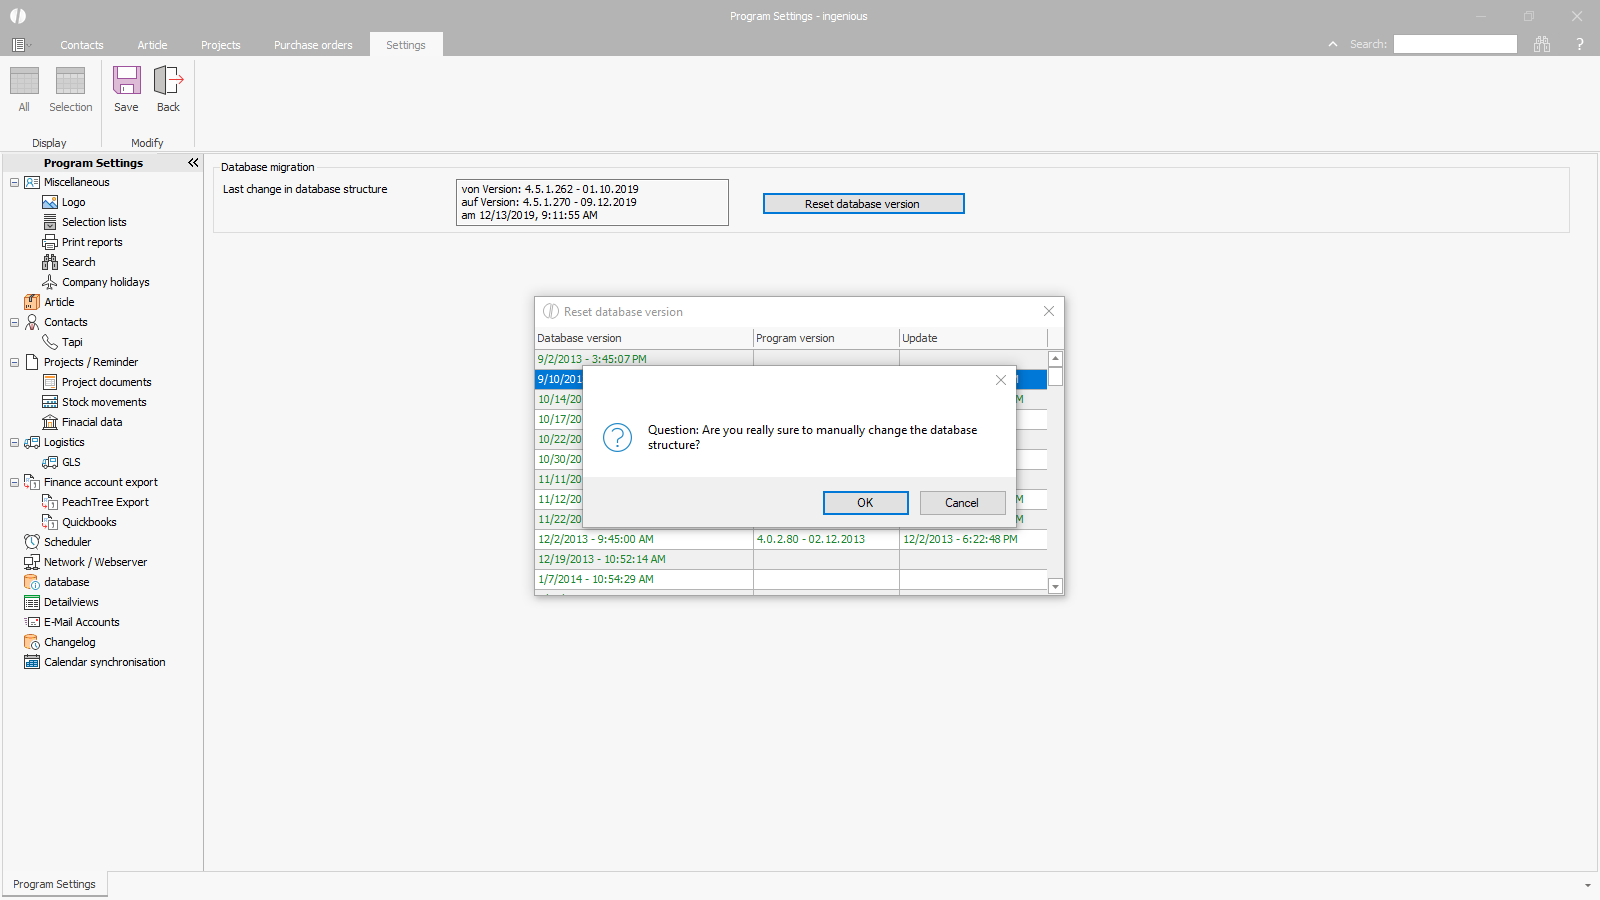Switch to the Purchase orders tab
1600x900 pixels.
click(313, 45)
